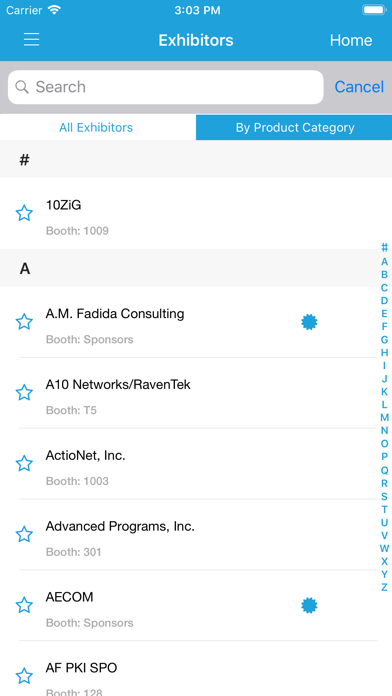
Task: Star the A10 Networks/RavenTek exhibitor
Action: [x=24, y=393]
